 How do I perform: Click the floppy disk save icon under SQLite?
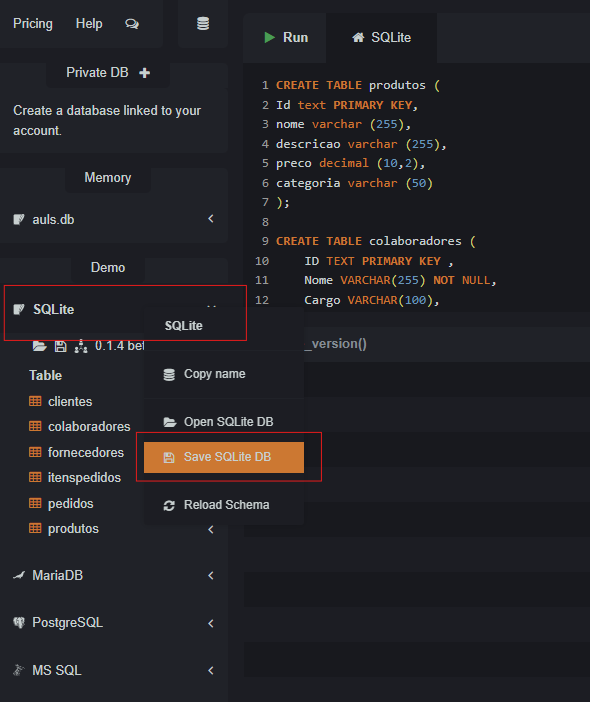(60, 346)
